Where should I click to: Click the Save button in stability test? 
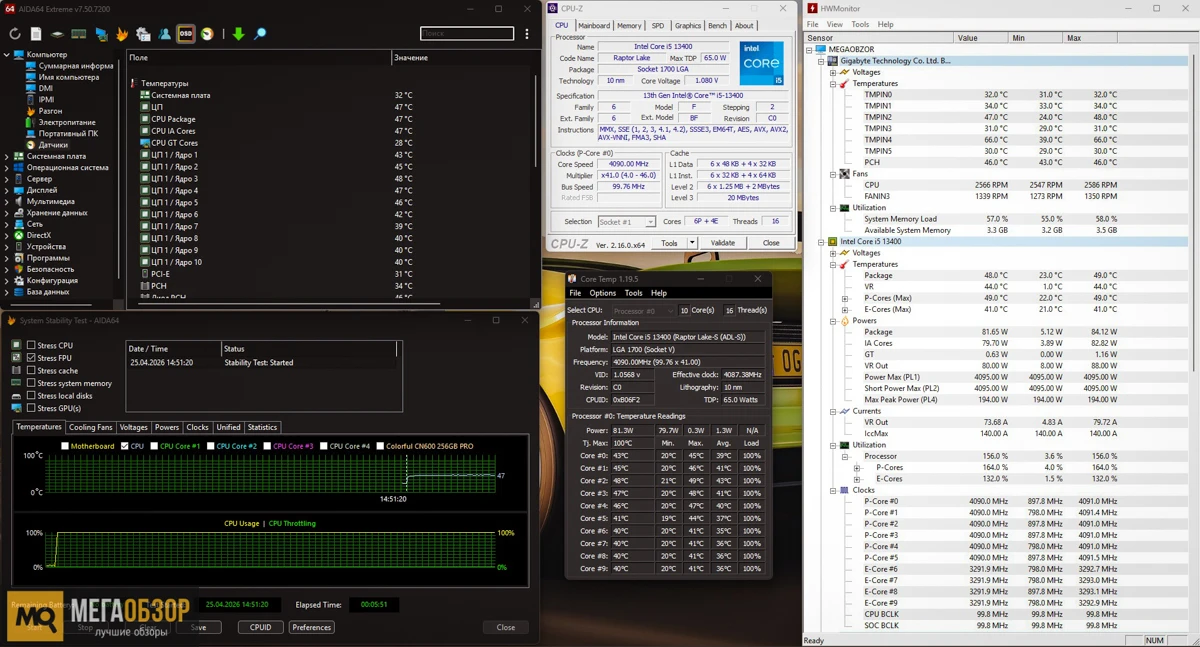[199, 627]
